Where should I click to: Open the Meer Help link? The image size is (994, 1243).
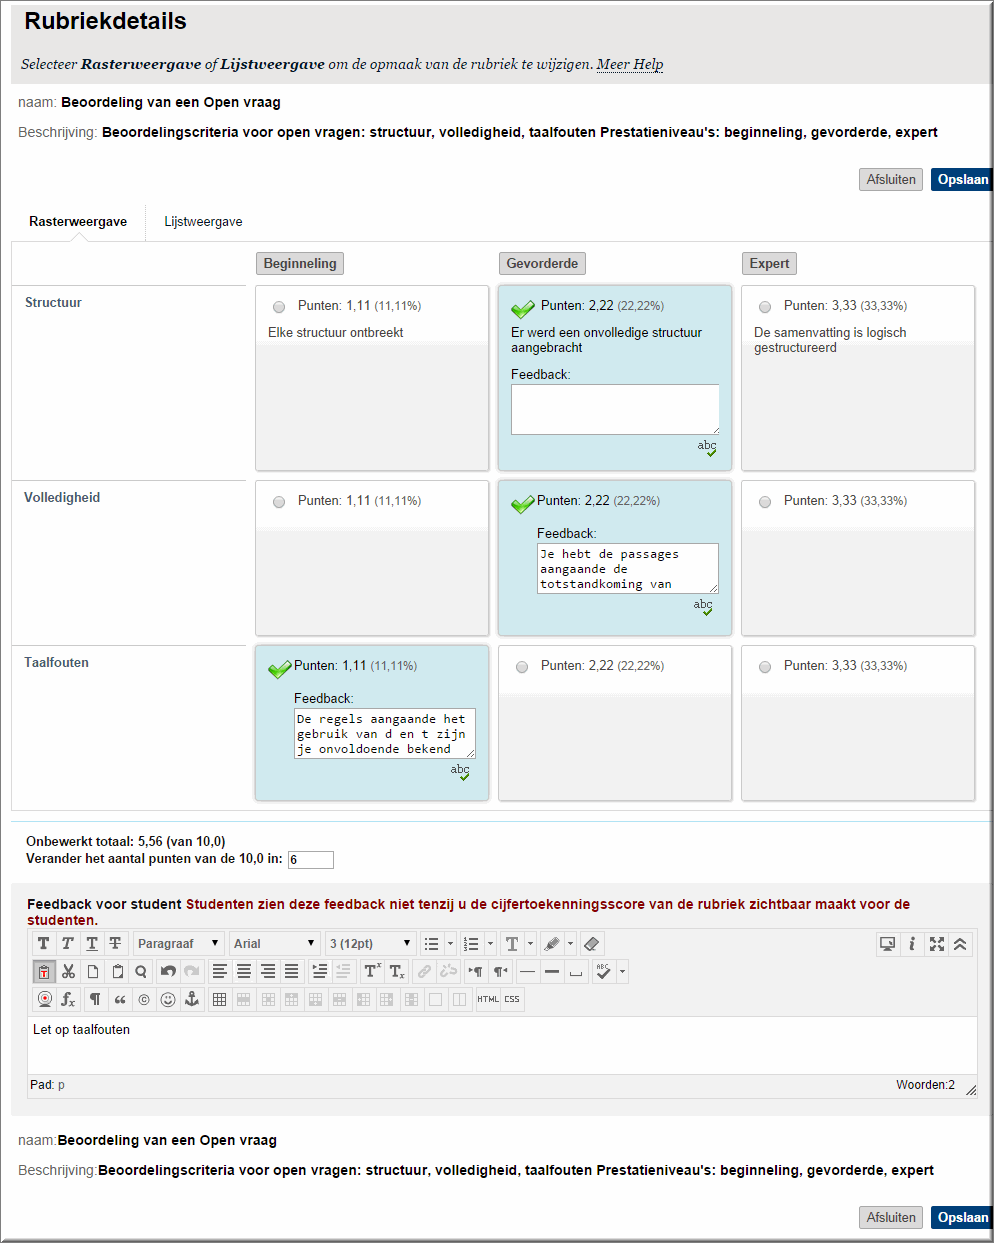(x=630, y=64)
